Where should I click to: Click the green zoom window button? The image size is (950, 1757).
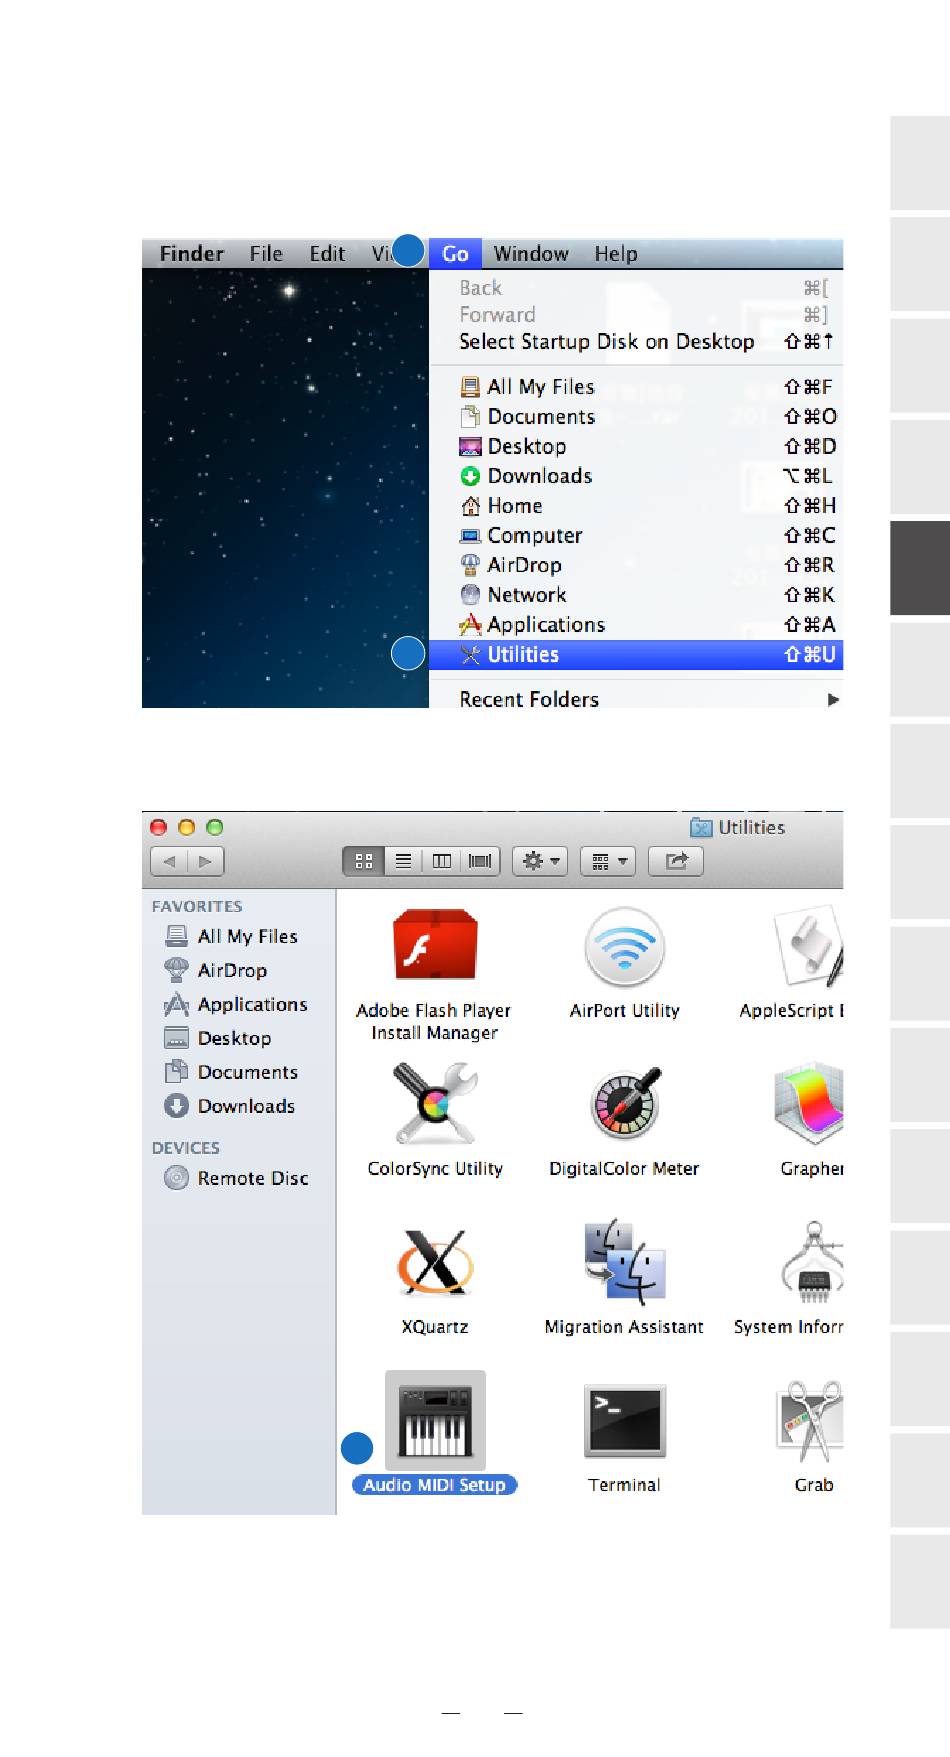(x=214, y=827)
